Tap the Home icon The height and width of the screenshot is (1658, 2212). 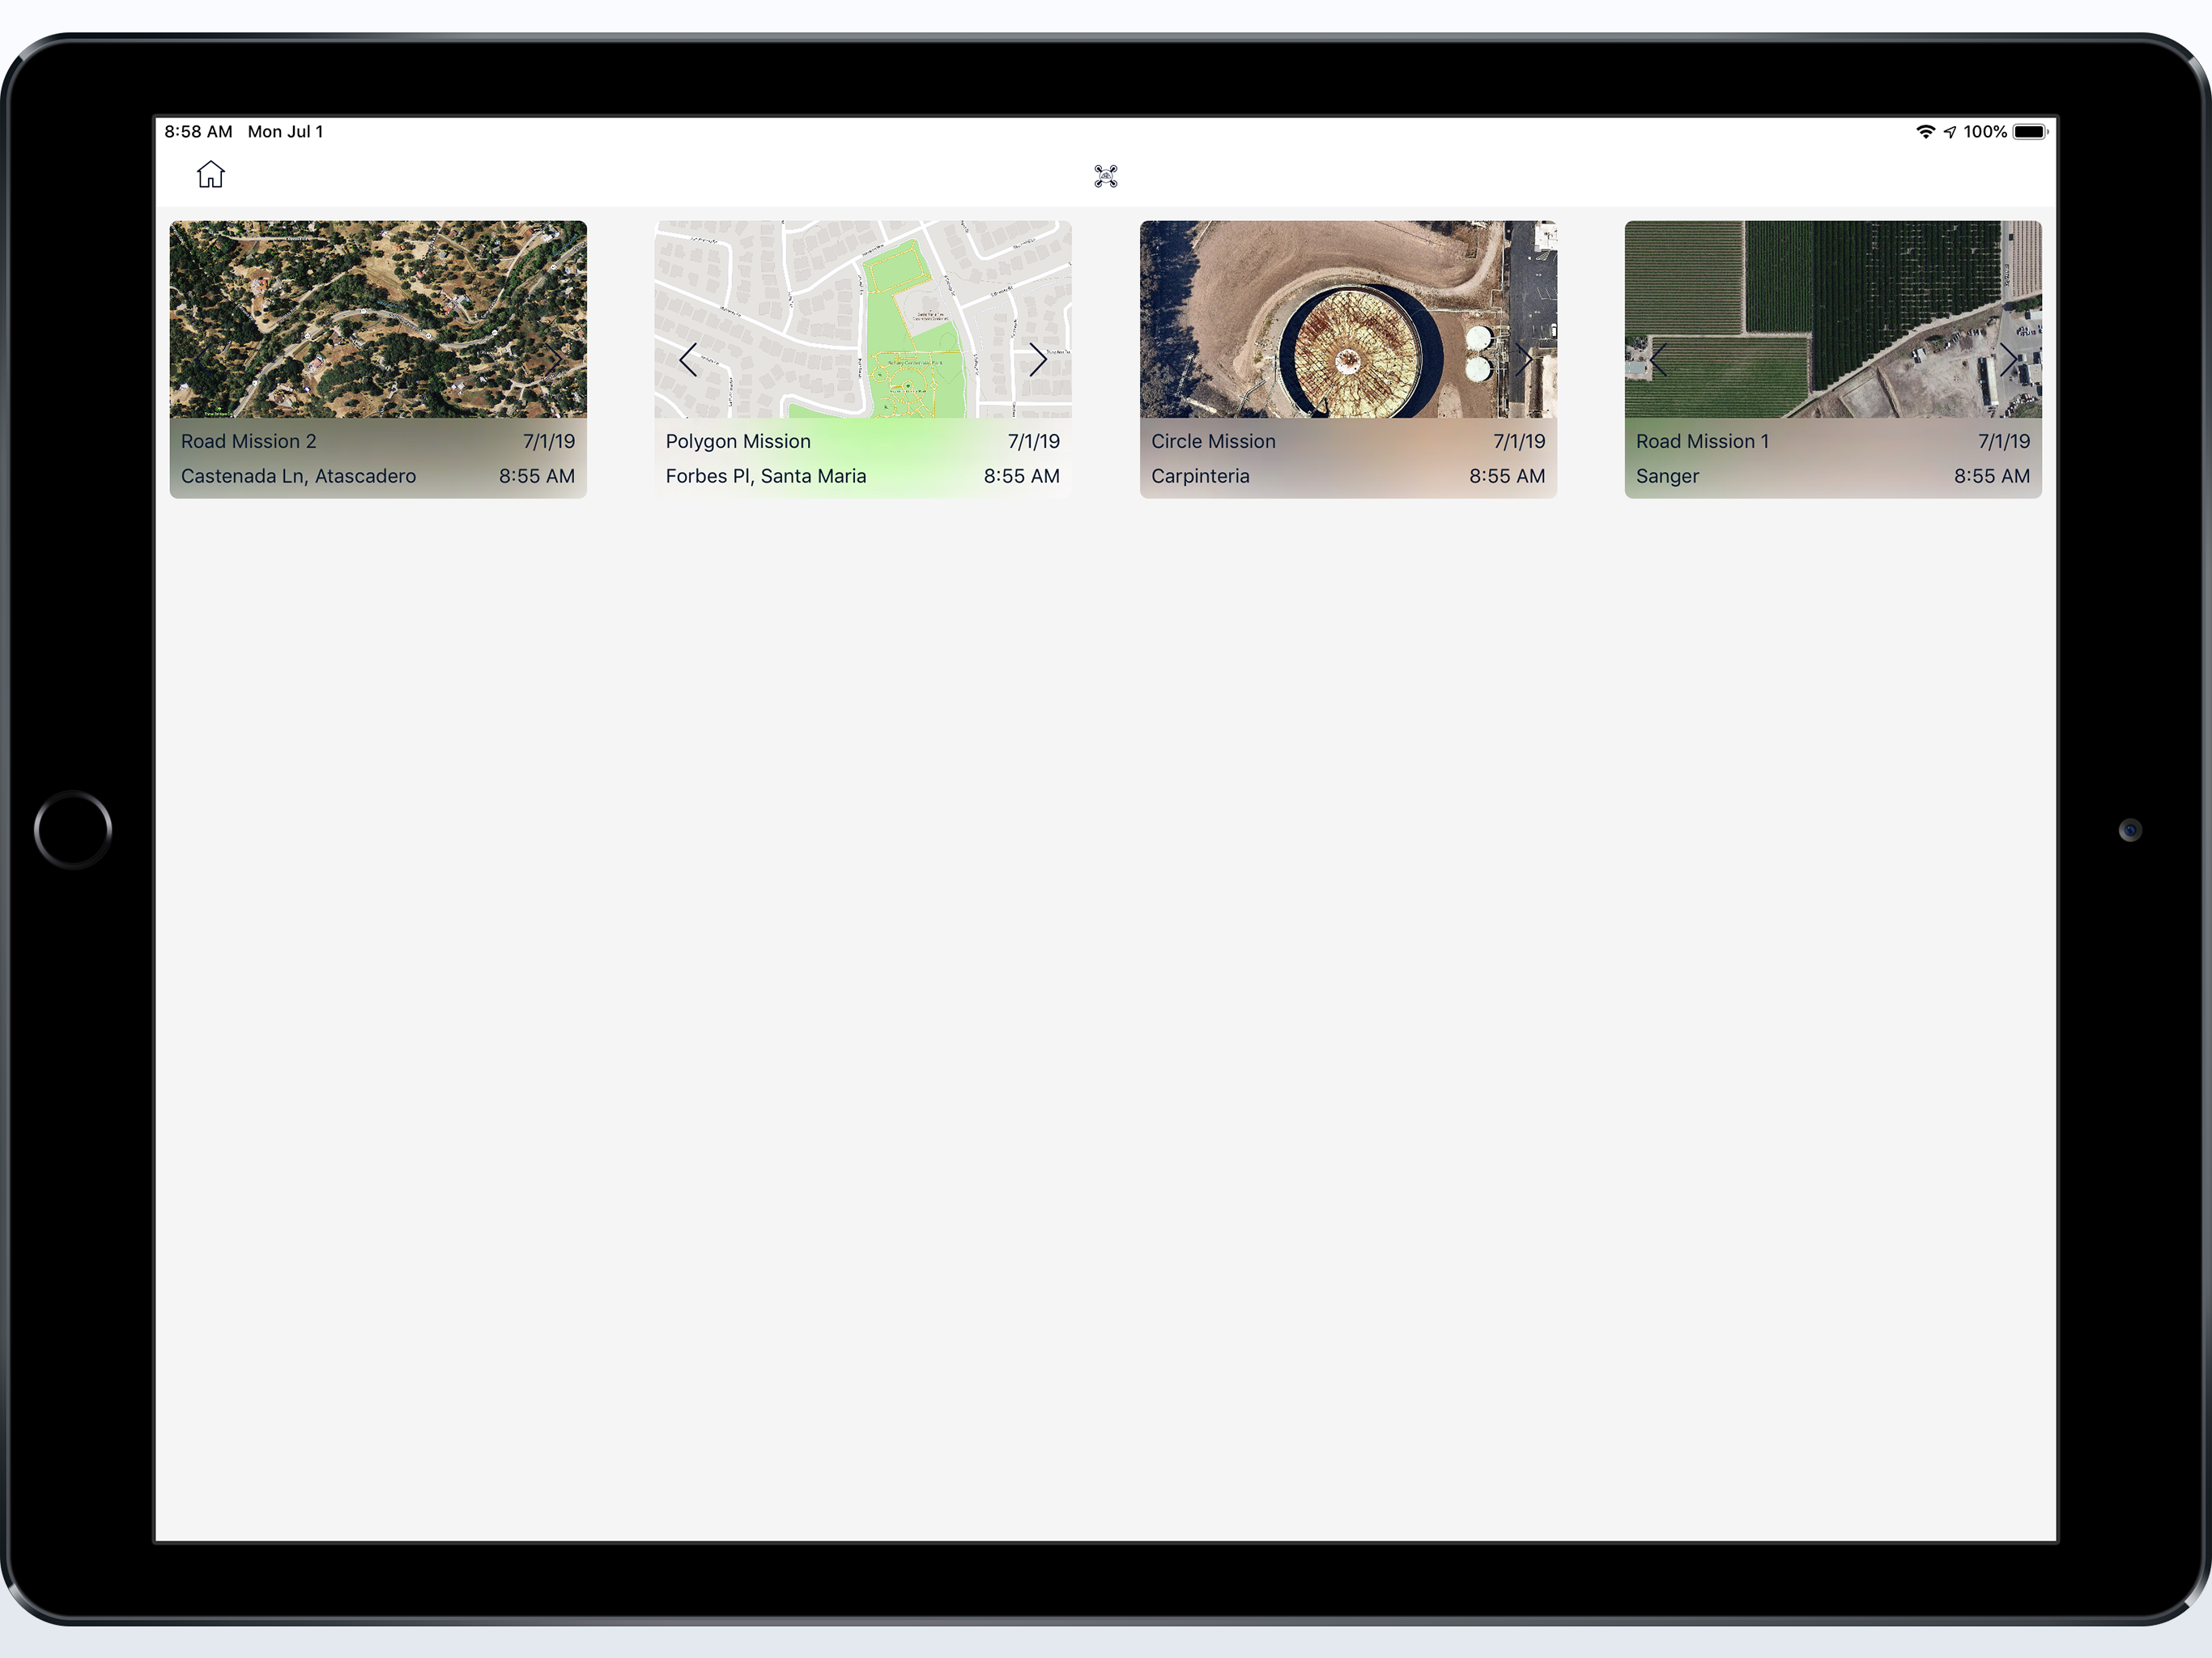tap(210, 175)
